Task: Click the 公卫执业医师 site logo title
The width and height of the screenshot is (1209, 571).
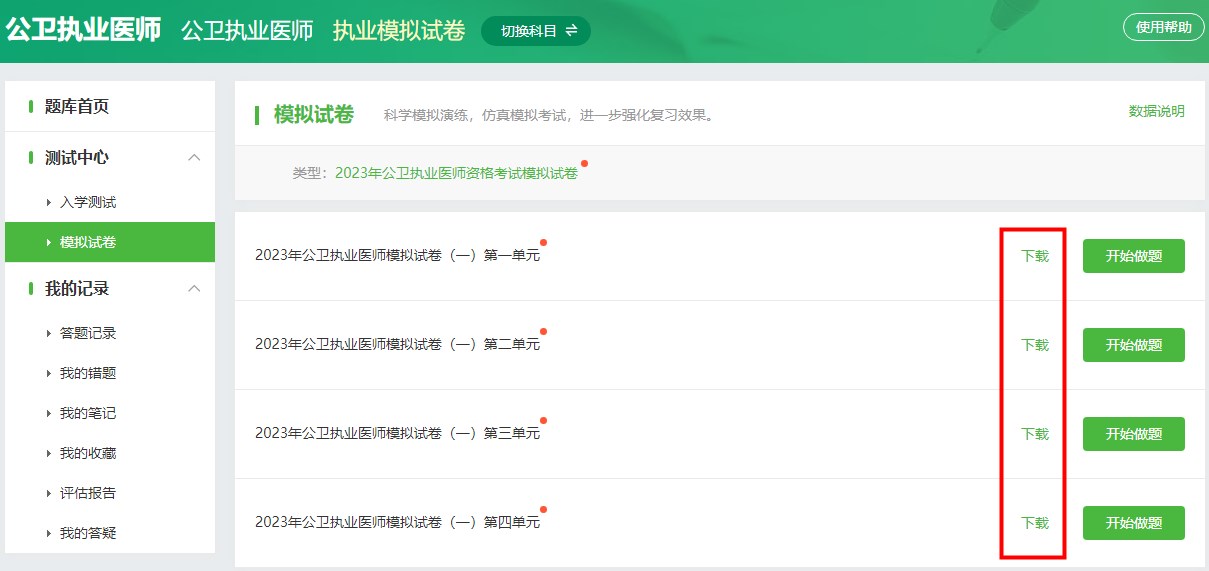Action: [x=83, y=30]
